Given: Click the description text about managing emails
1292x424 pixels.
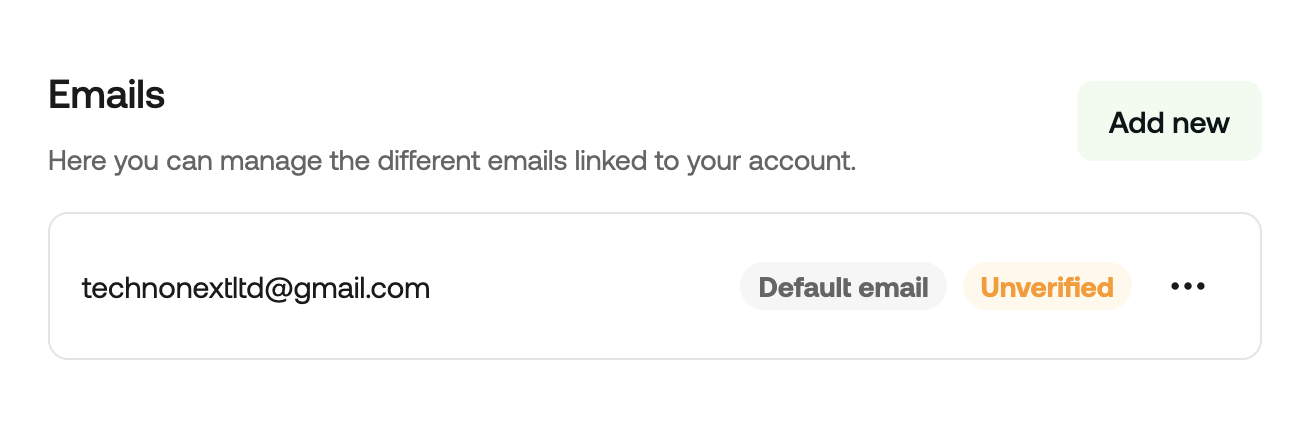Looking at the screenshot, I should (451, 160).
